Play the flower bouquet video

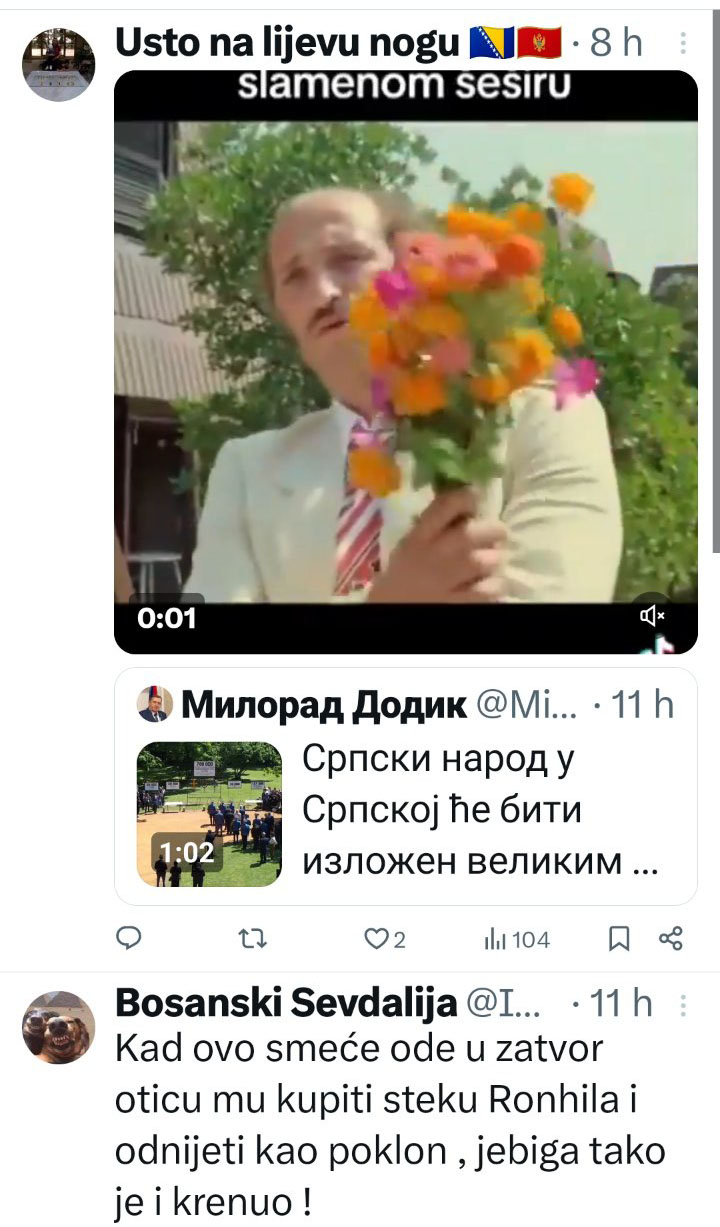click(406, 361)
